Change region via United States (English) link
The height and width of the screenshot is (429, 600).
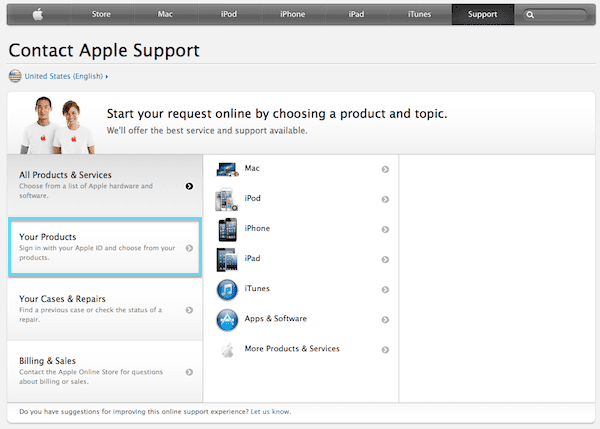click(x=66, y=76)
